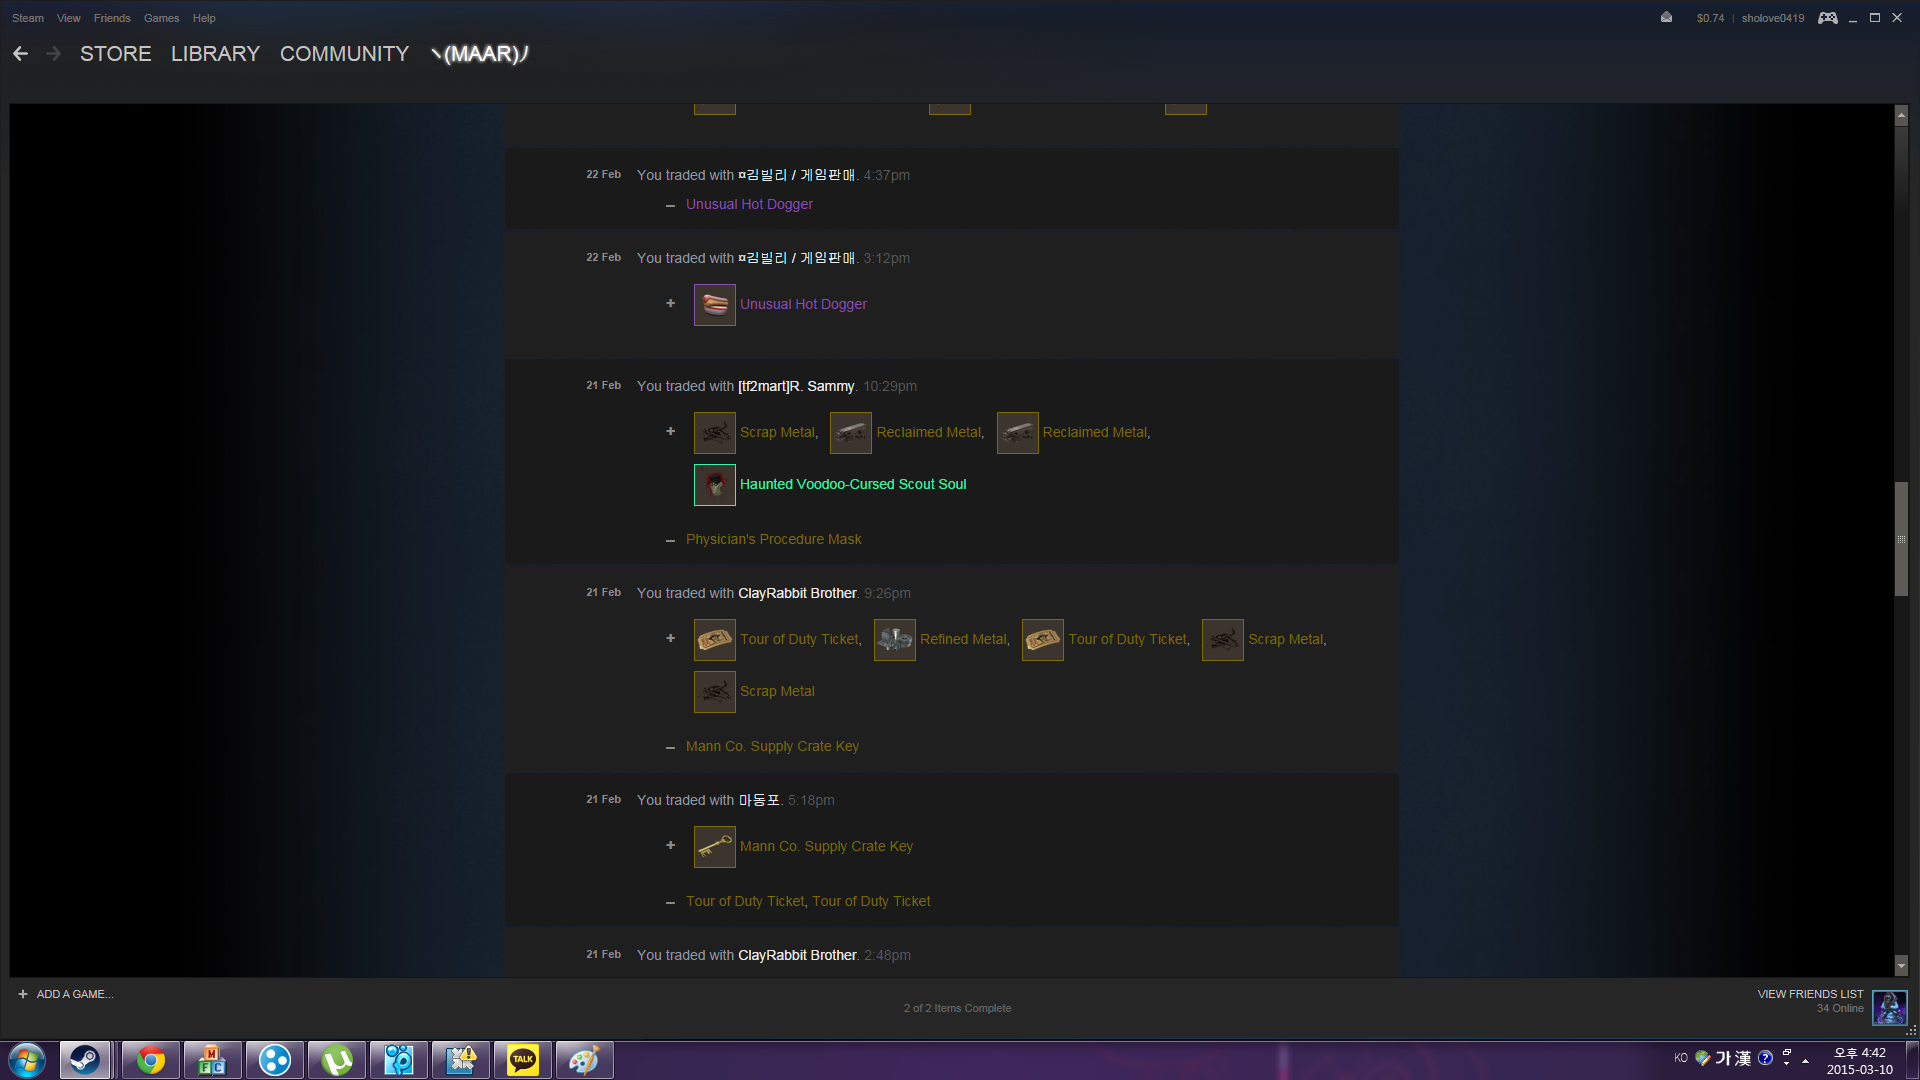Open the Friends menu
Viewport: 1920px width, 1080px height.
pyautogui.click(x=112, y=18)
